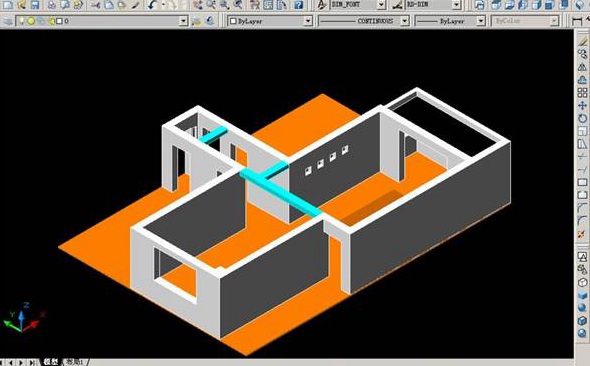Click the Paste icon
Image resolution: width=590 pixels, height=366 pixels.
(122, 5)
